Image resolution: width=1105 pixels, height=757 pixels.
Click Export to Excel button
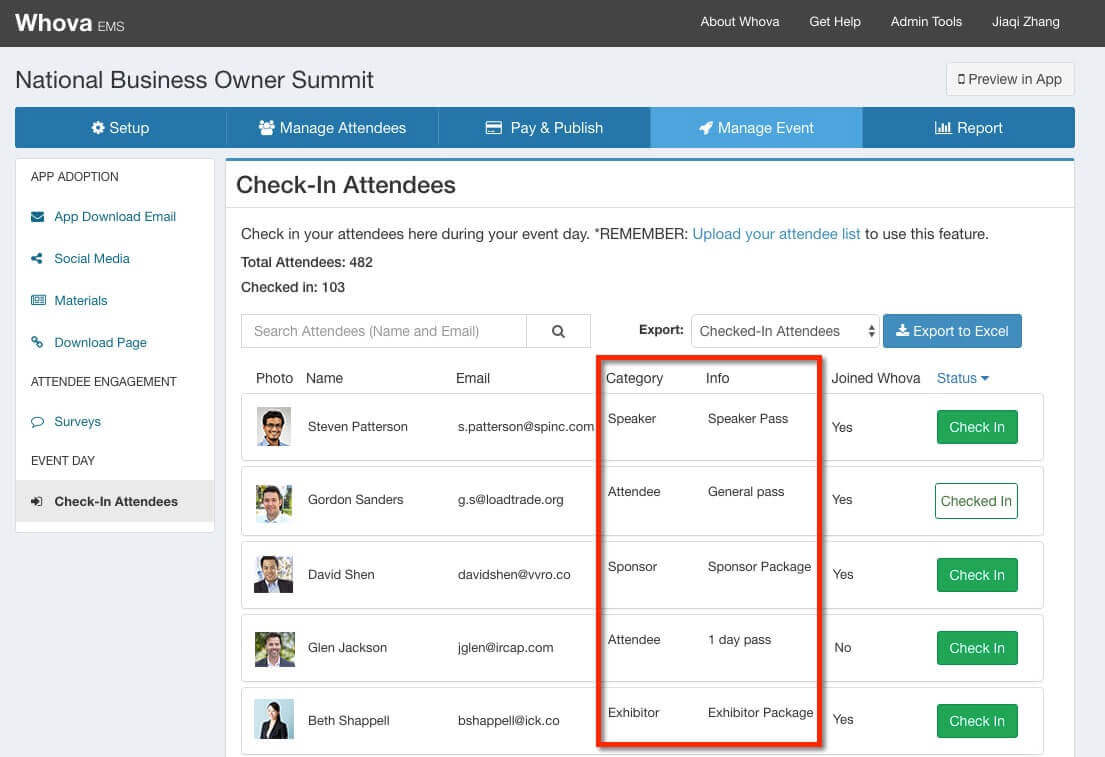click(x=952, y=331)
